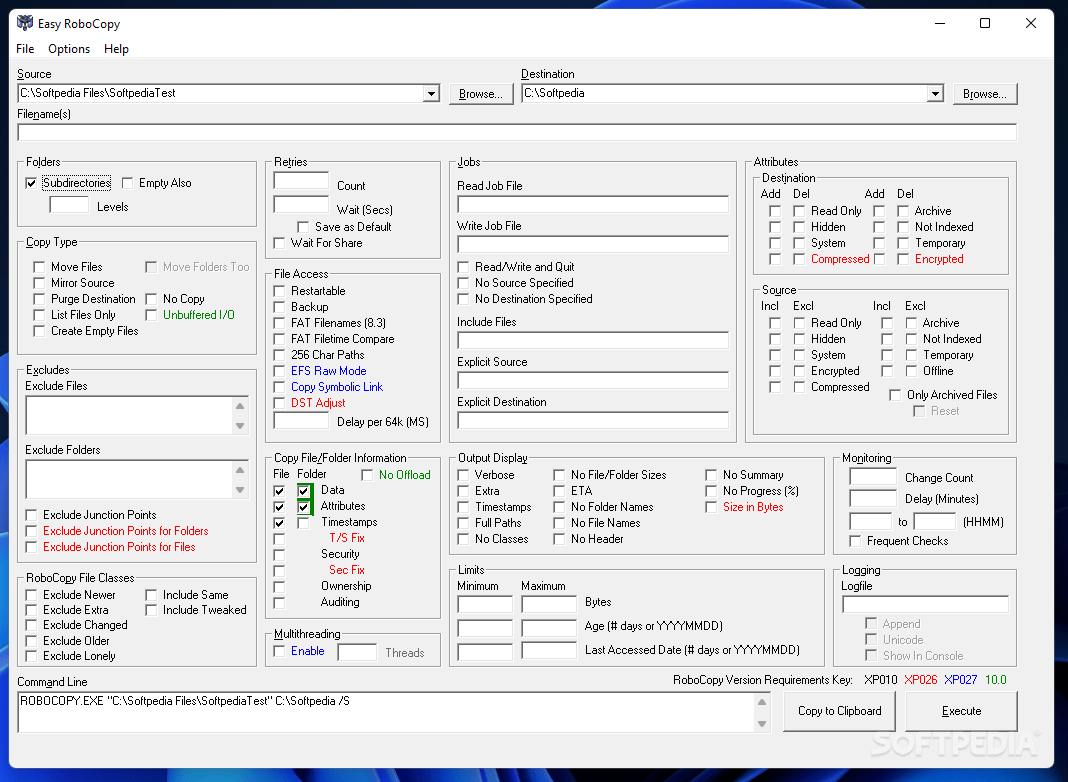The height and width of the screenshot is (782, 1068).
Task: Enable Exclude Junction Points for Folders
Action: click(31, 531)
